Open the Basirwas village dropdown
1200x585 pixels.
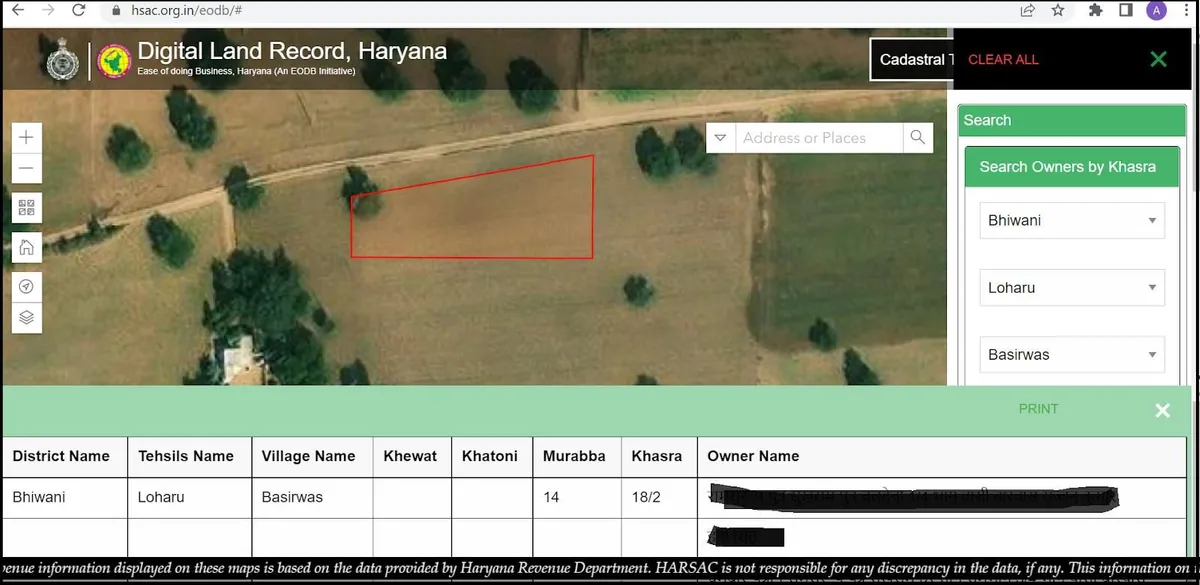pyautogui.click(x=1071, y=354)
